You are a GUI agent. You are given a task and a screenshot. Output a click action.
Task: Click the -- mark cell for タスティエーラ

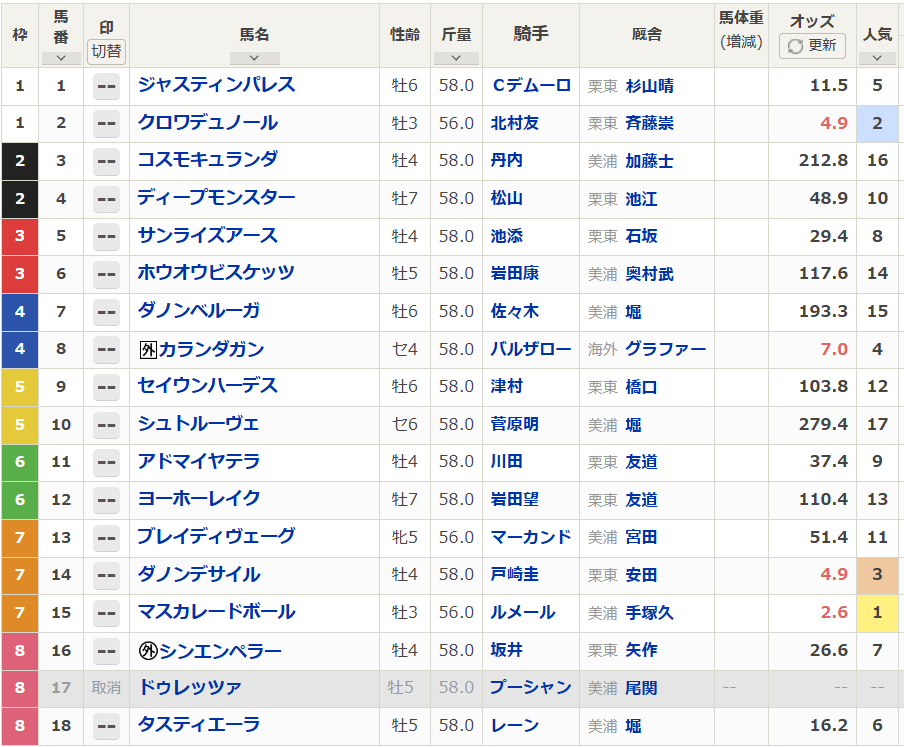coord(105,725)
